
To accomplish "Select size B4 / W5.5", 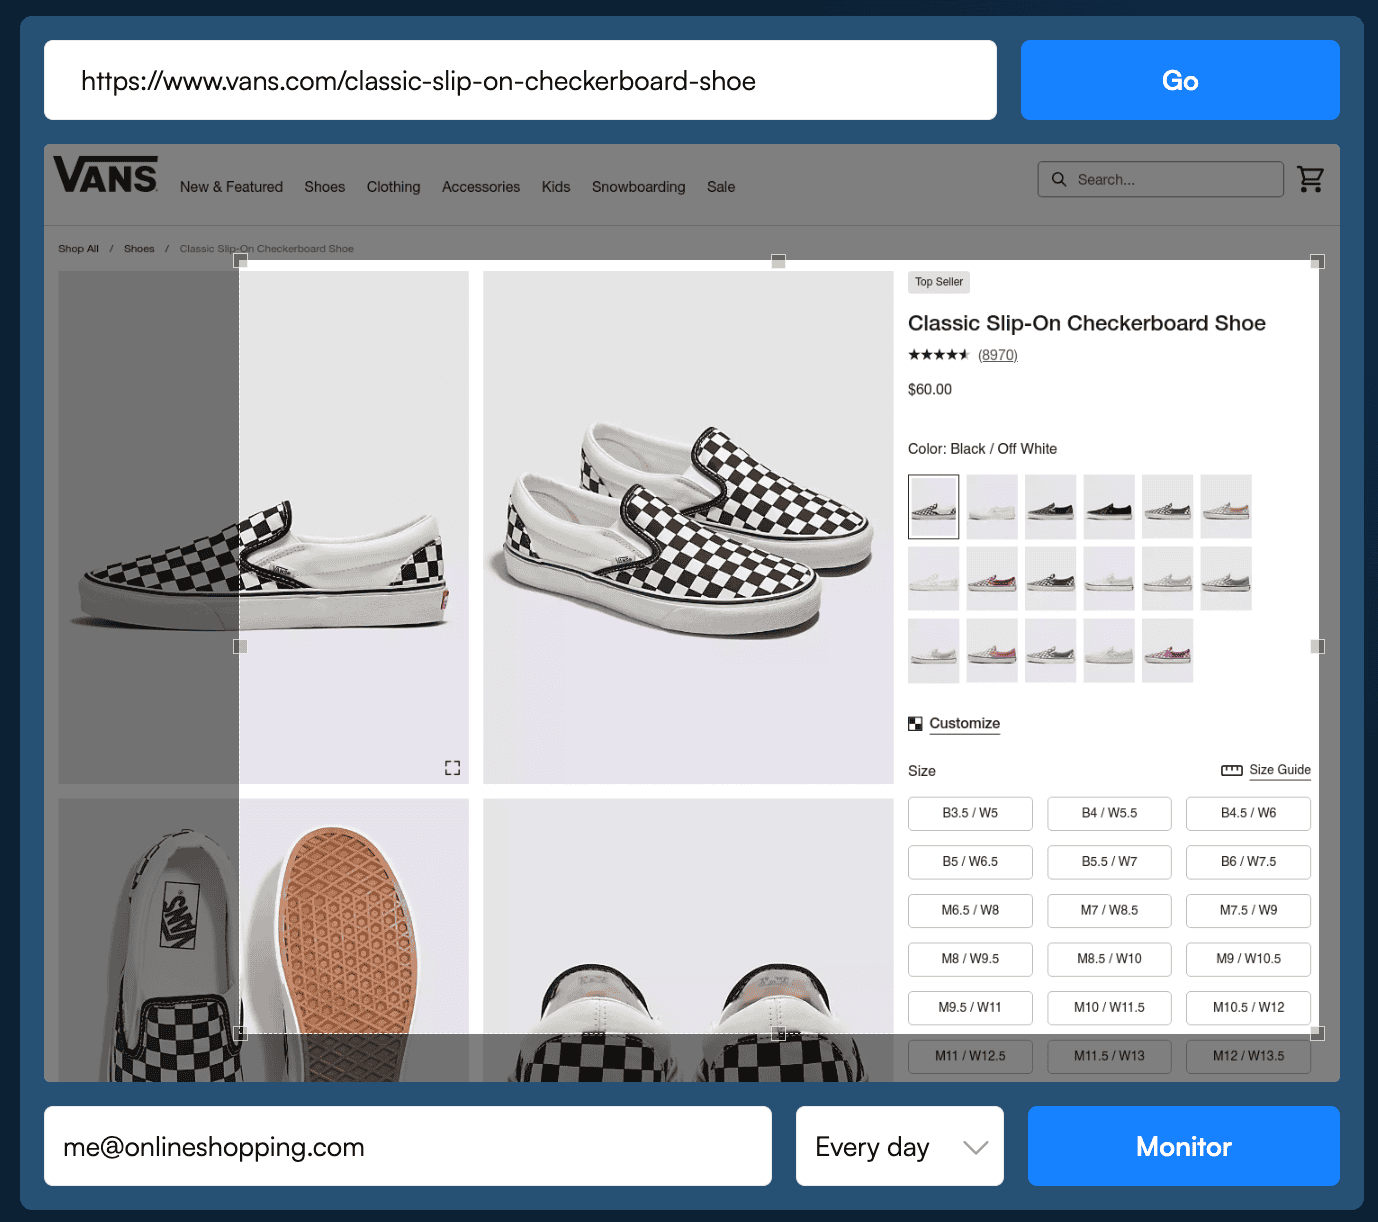I will [x=1109, y=813].
